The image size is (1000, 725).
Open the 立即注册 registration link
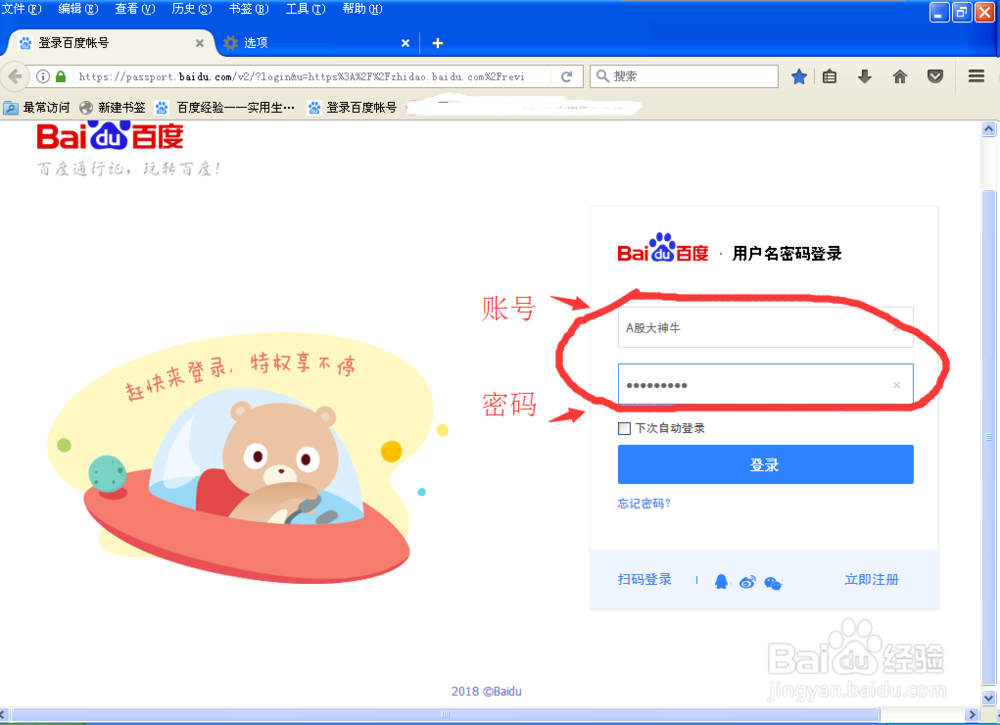pos(871,579)
